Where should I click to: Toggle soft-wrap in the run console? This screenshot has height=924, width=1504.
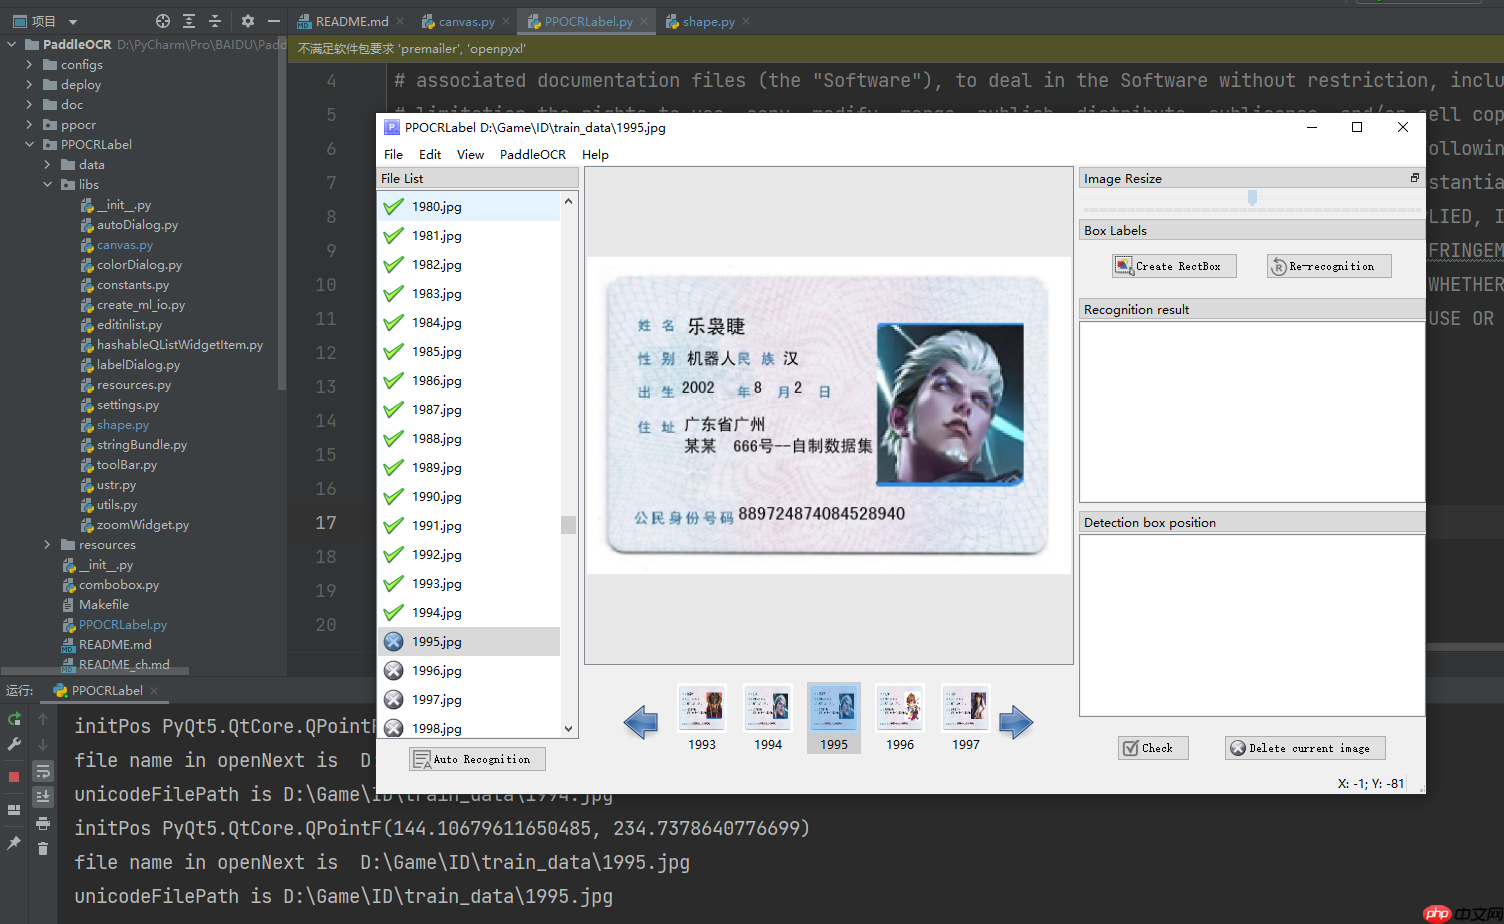tap(43, 771)
